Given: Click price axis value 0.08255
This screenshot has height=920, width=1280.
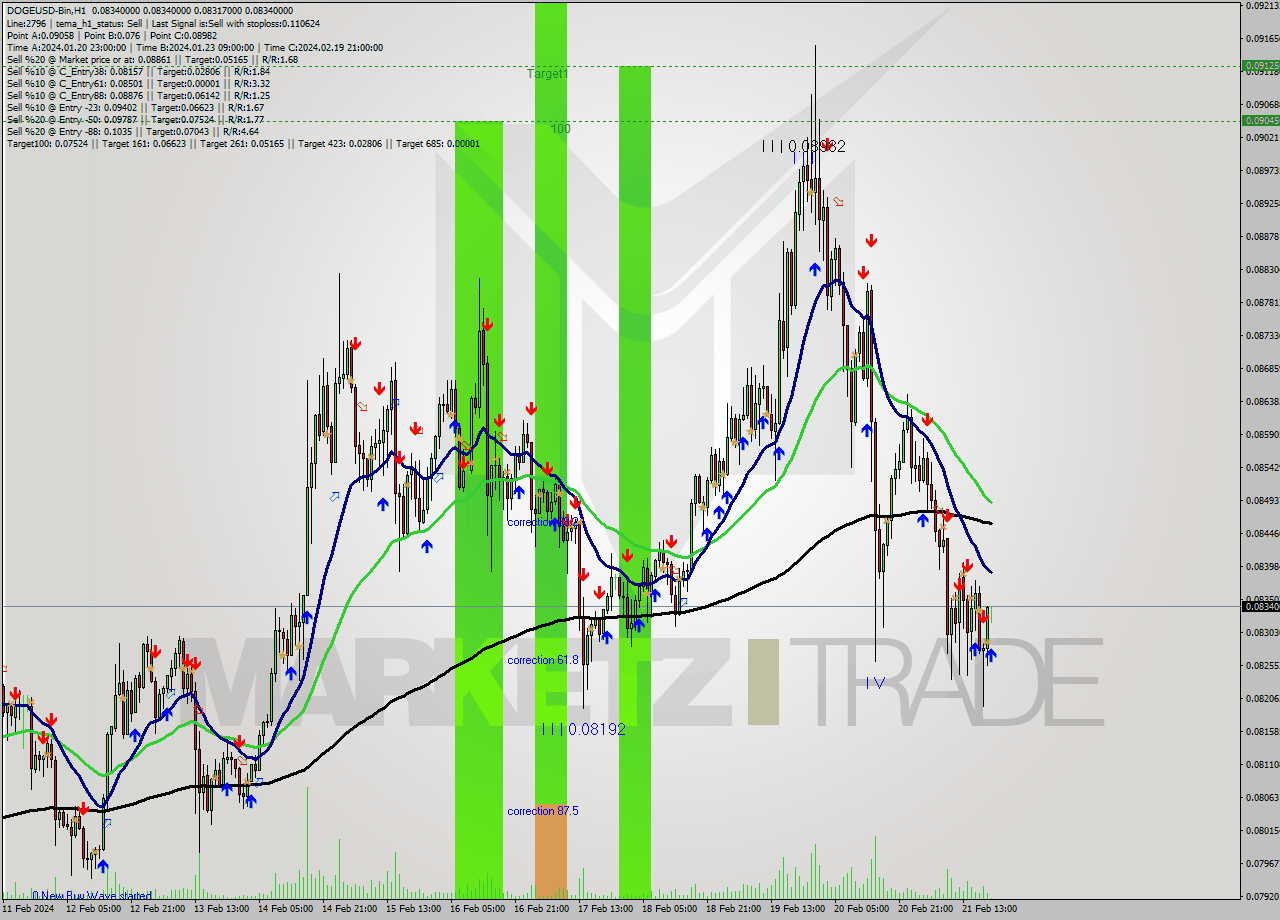Looking at the screenshot, I should 1263,665.
